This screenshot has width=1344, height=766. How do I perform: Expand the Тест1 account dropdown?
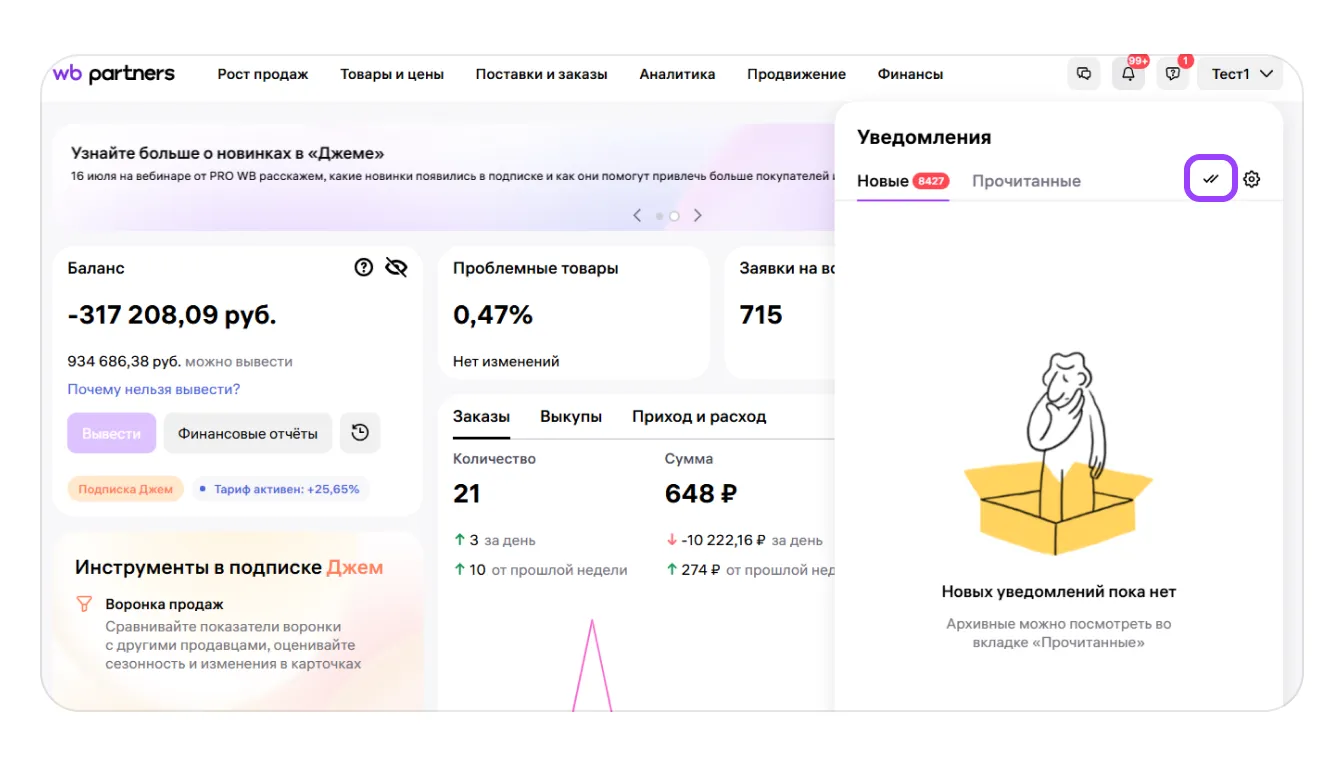1240,74
